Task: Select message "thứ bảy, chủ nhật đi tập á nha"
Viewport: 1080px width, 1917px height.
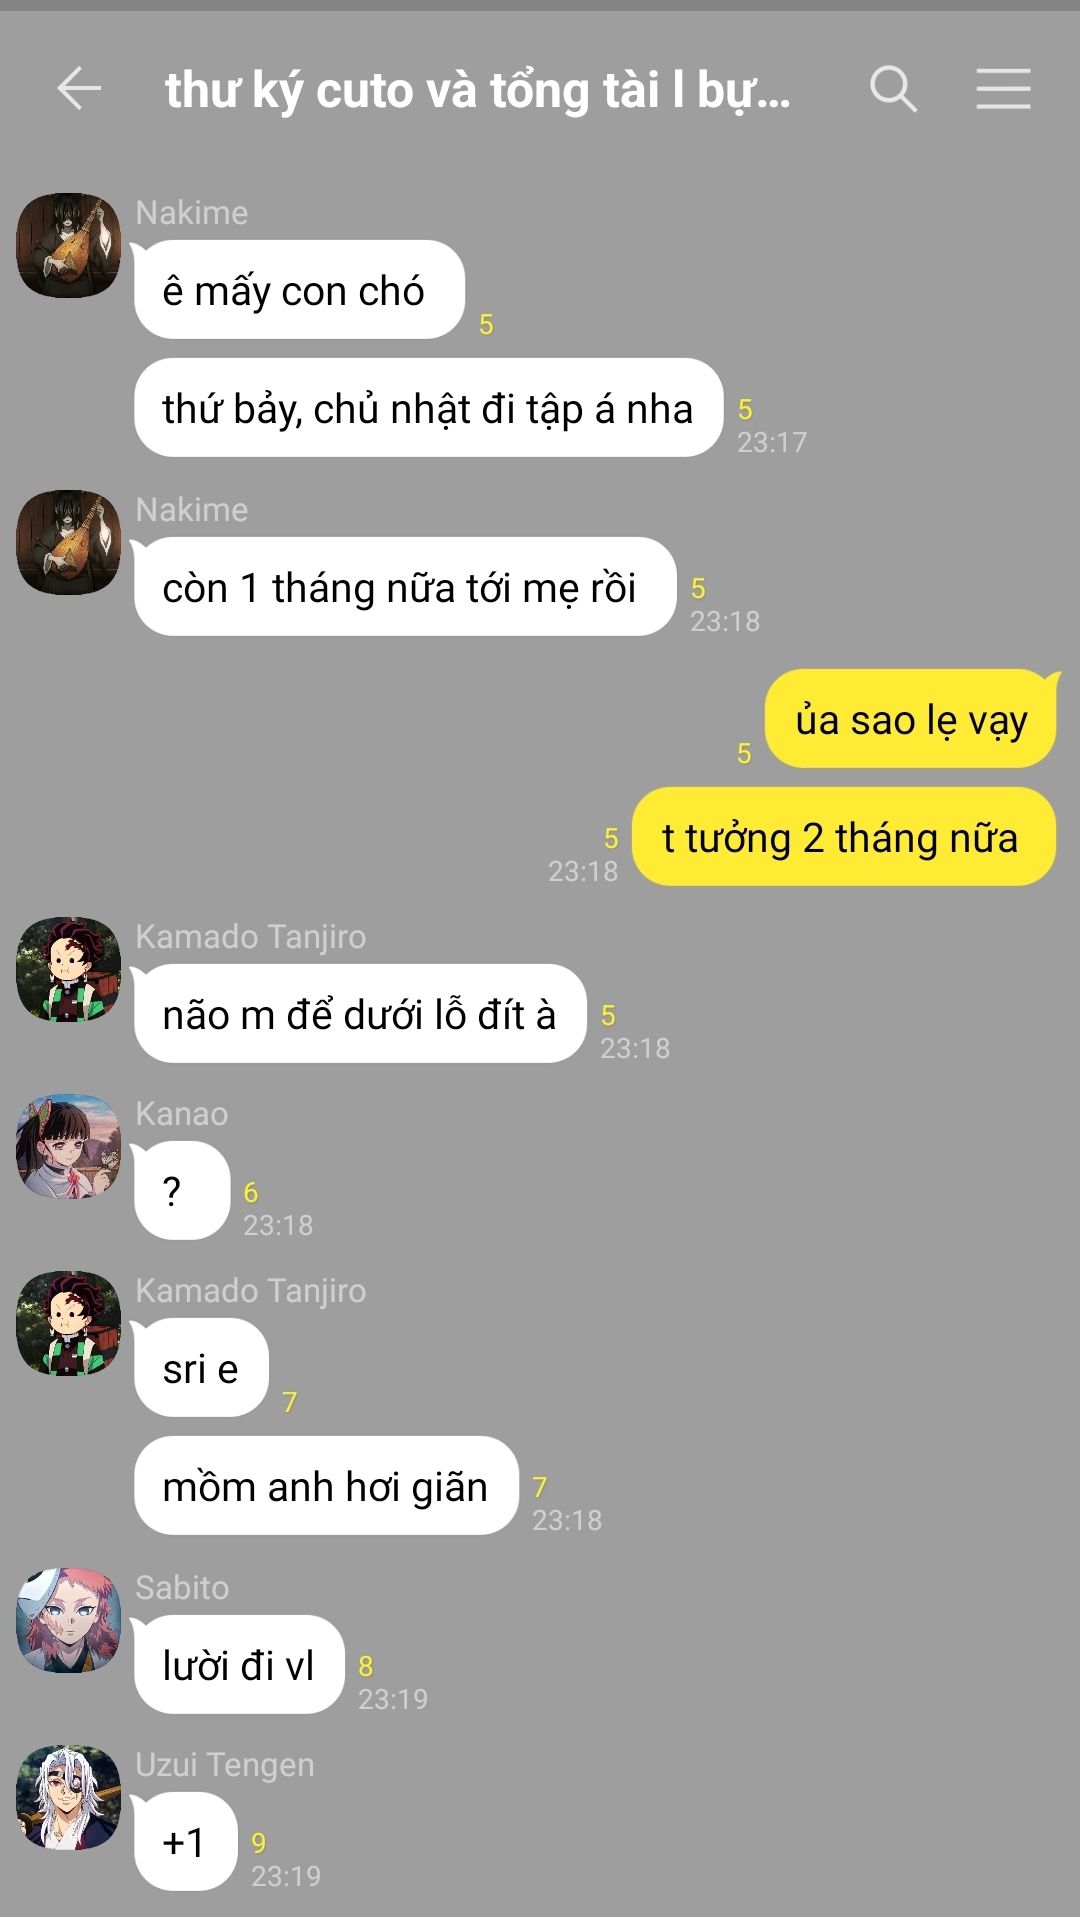Action: [428, 408]
